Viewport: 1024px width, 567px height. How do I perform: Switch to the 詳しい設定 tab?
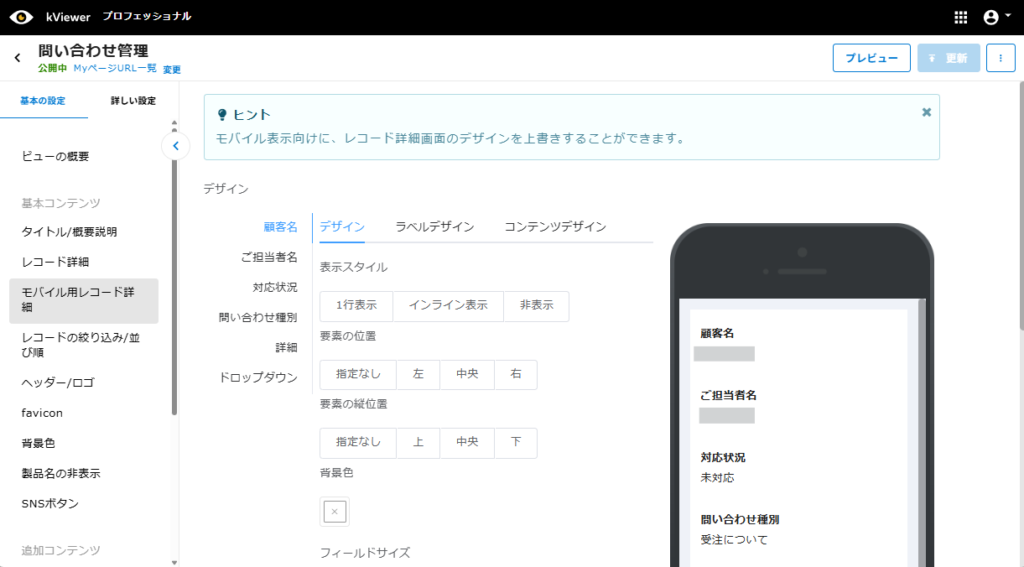133,101
